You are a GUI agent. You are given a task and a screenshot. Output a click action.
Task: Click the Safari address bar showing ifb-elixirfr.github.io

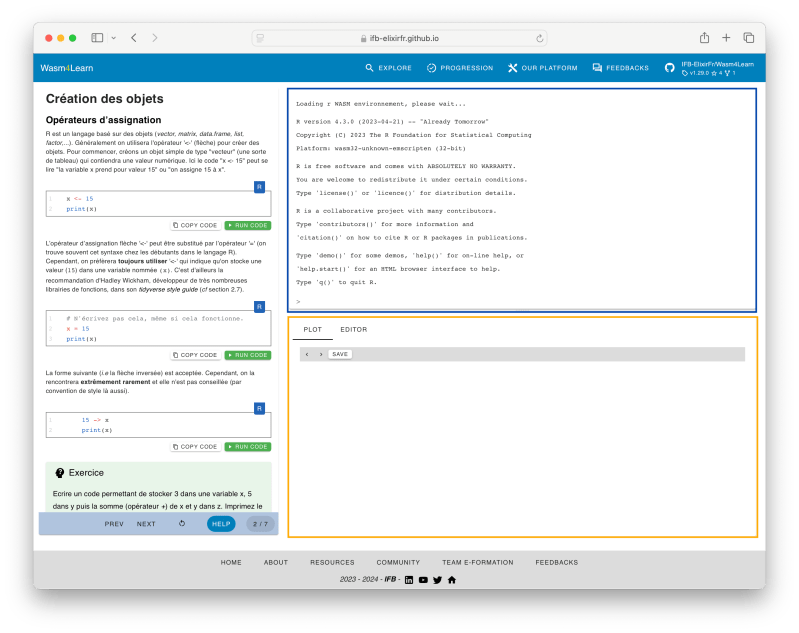pos(400,38)
